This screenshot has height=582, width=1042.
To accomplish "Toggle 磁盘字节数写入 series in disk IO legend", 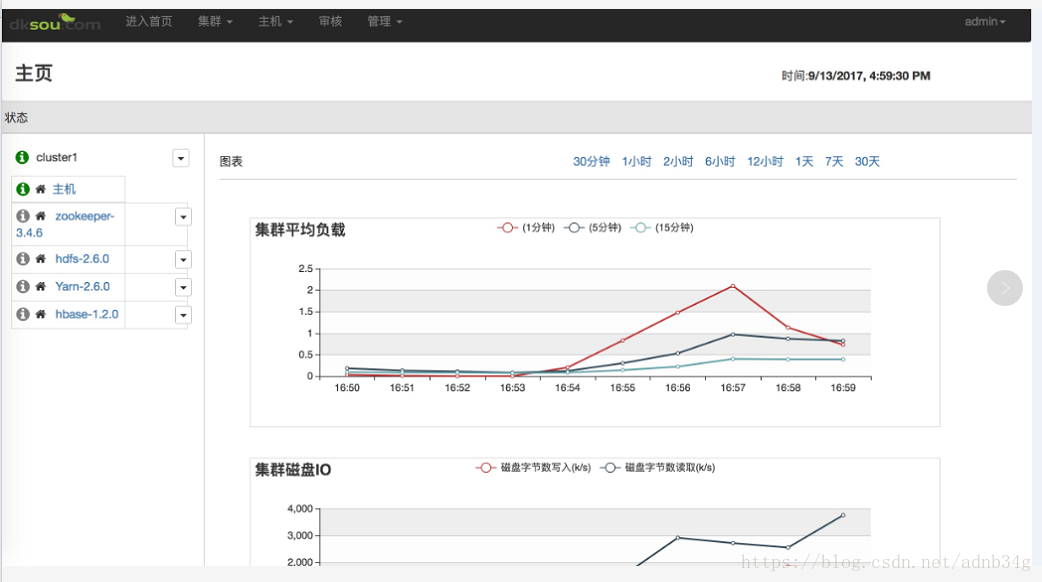I will [x=533, y=468].
